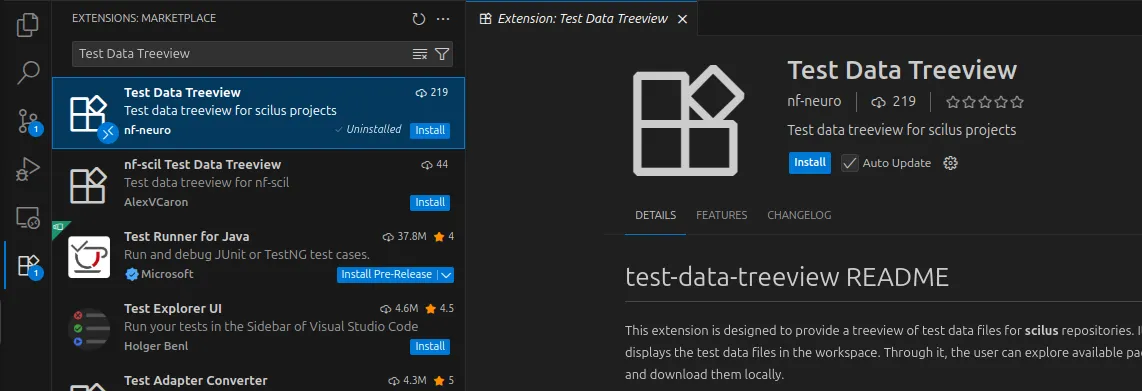Click the Microsoft verified publisher badge
Viewport: 1142px width, 391px height.
pyautogui.click(x=131, y=275)
